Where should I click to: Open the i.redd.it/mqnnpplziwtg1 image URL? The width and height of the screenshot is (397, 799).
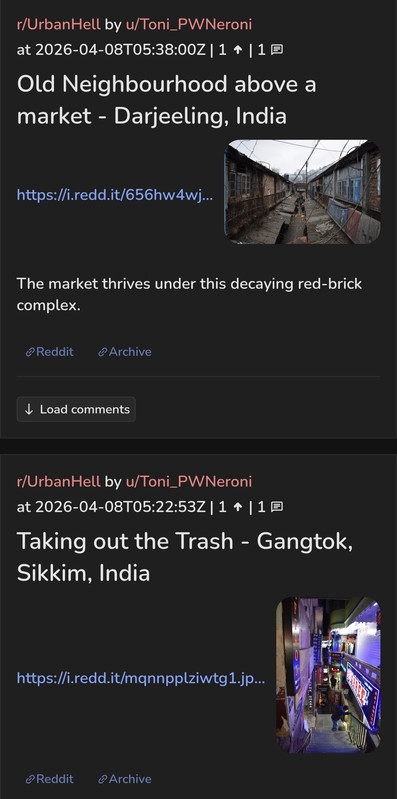click(141, 678)
